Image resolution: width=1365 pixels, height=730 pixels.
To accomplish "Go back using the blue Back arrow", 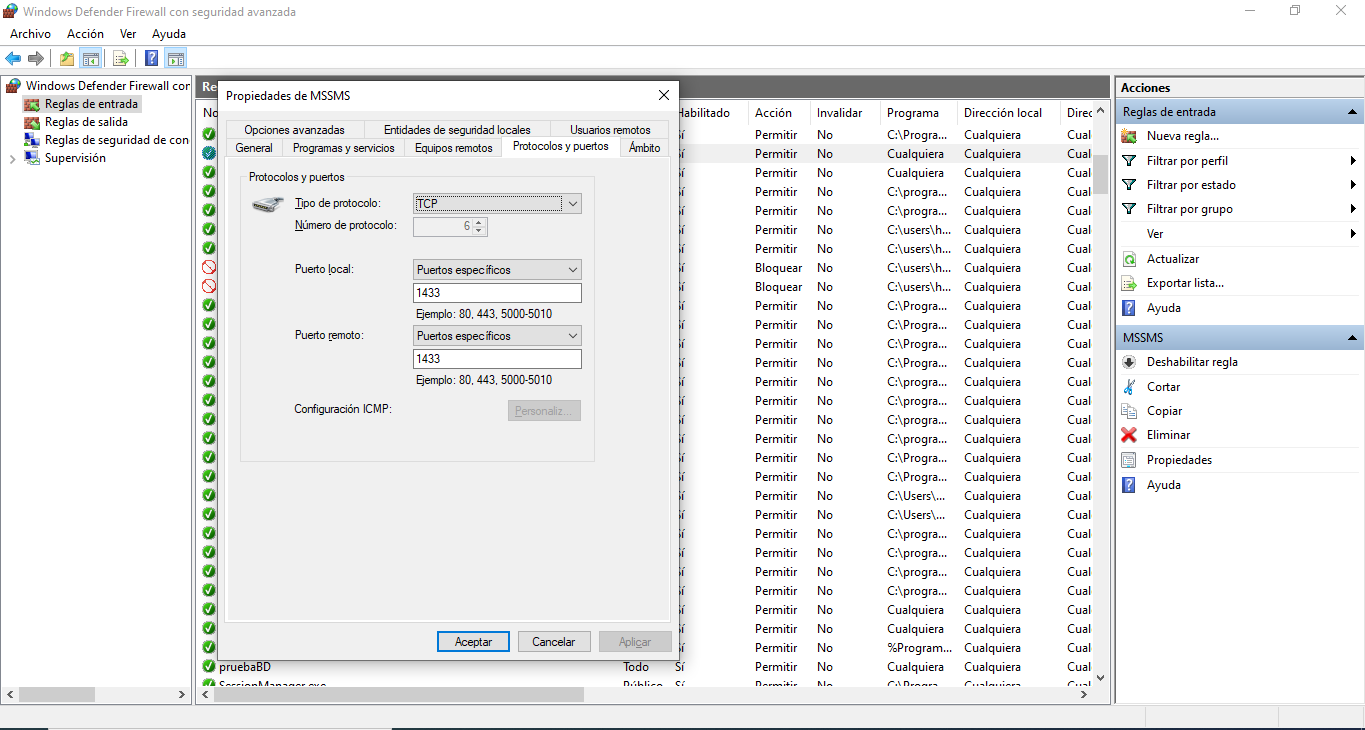I will (x=13, y=58).
